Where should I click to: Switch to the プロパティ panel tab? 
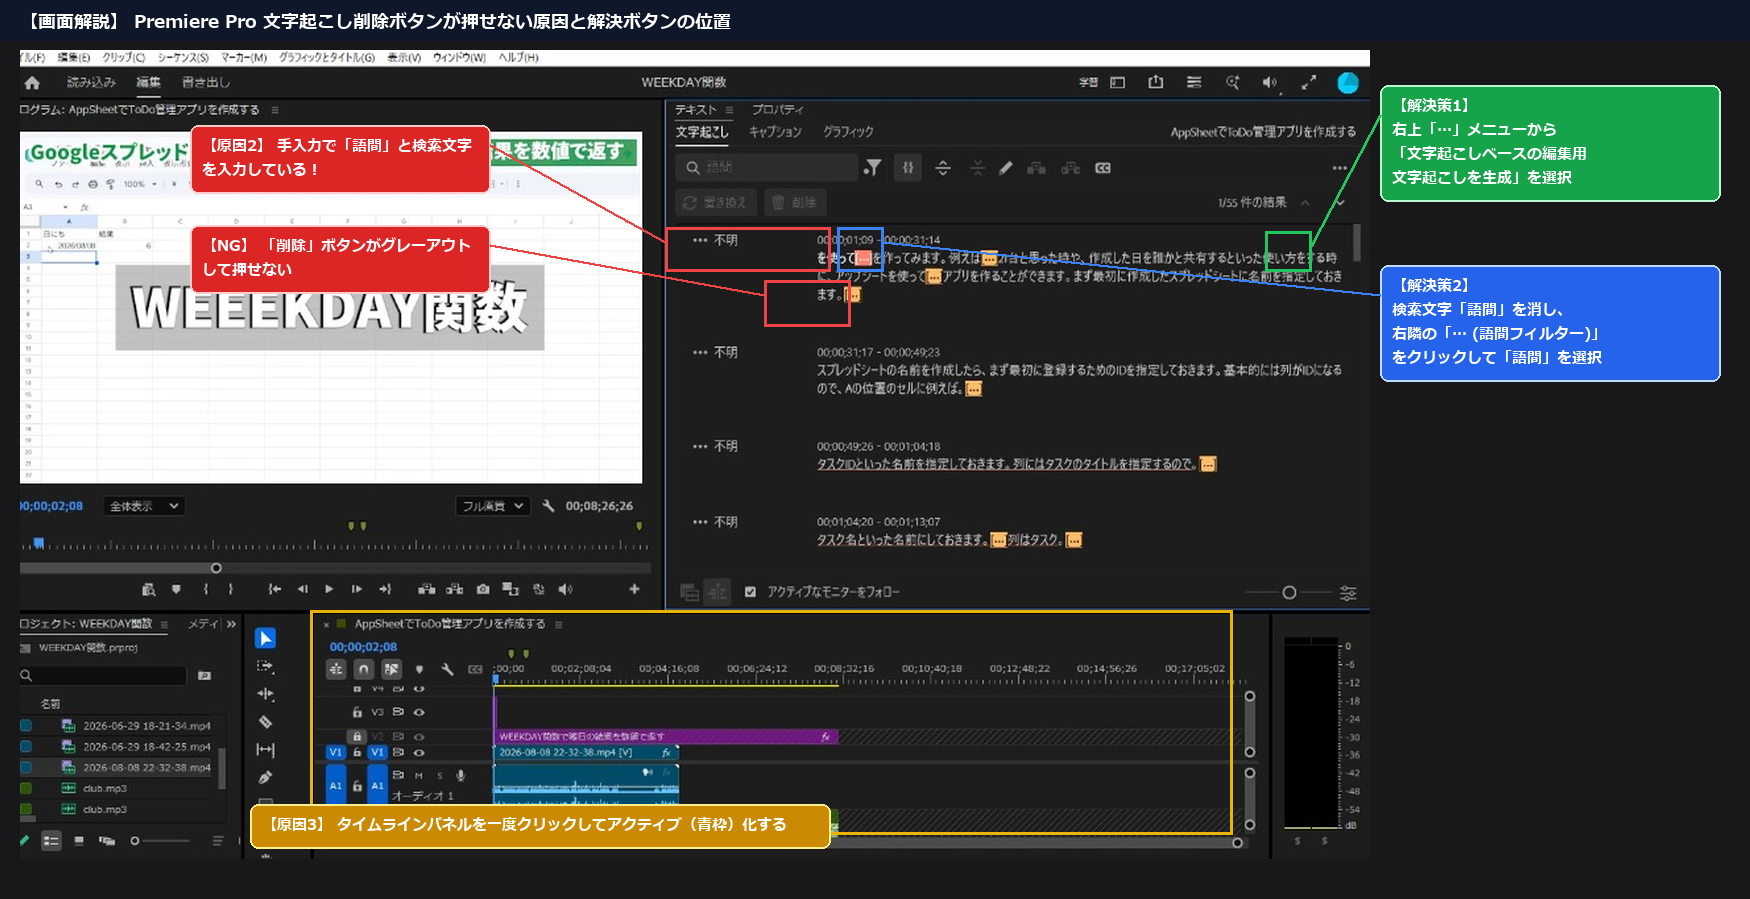[x=777, y=110]
